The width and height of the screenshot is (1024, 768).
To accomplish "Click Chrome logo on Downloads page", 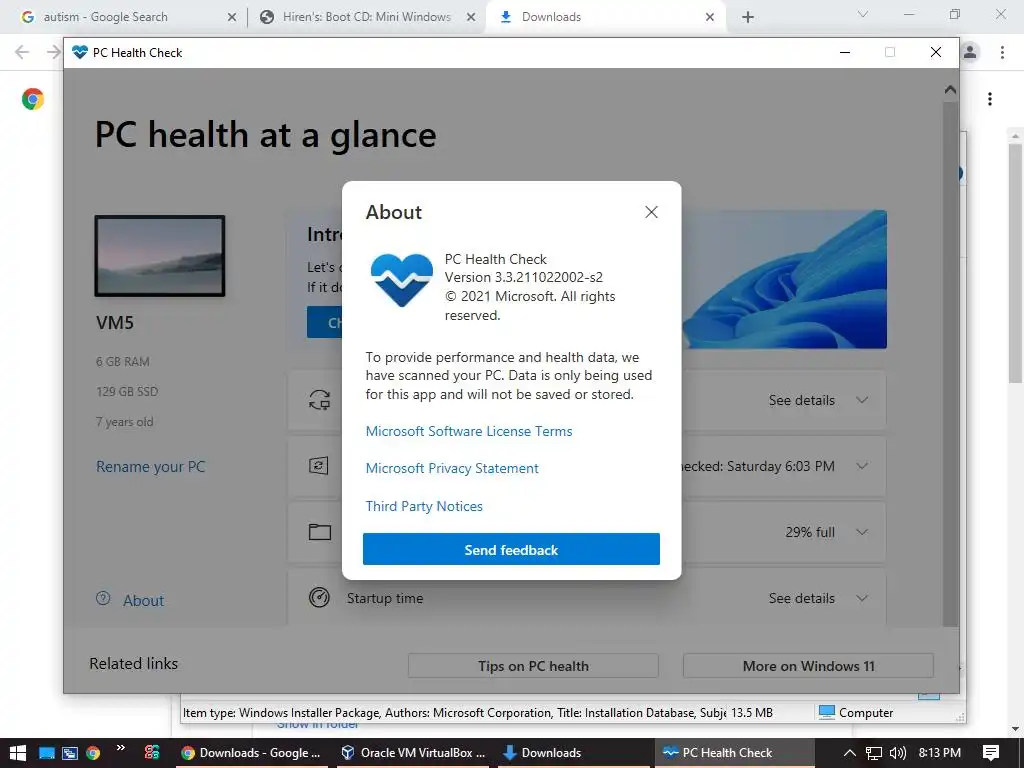I will pos(33,99).
